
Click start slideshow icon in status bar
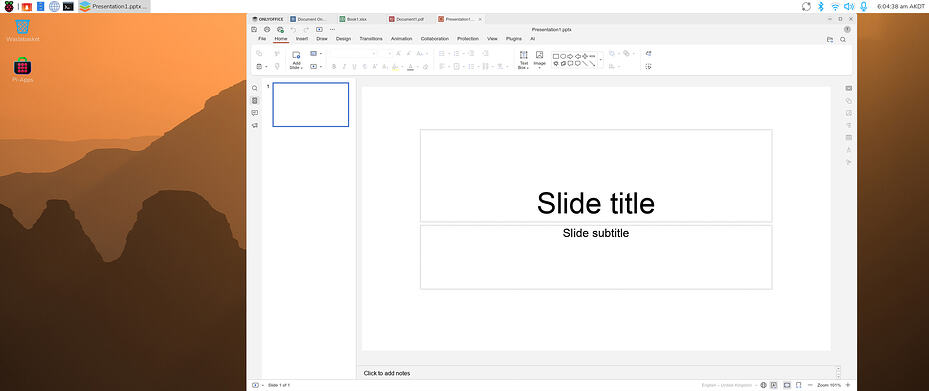coord(255,385)
